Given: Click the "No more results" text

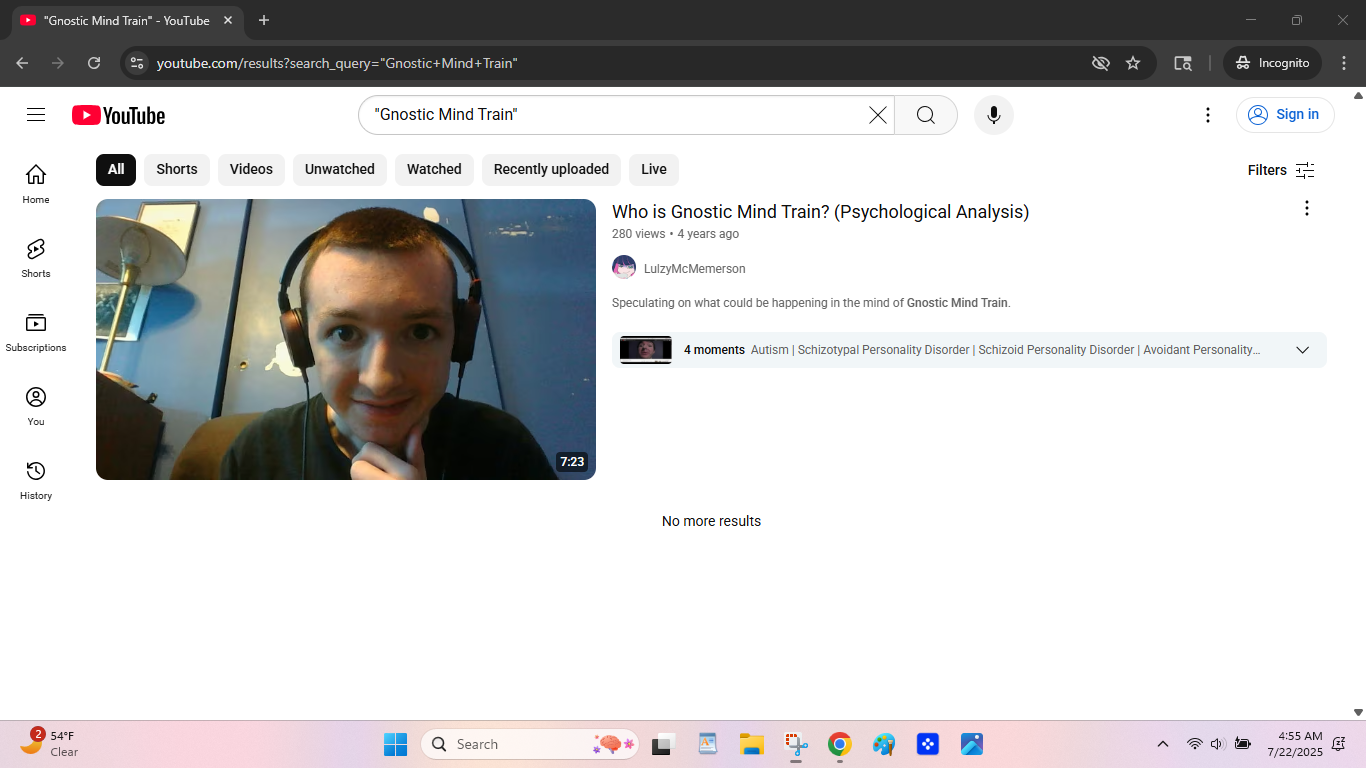Looking at the screenshot, I should pyautogui.click(x=711, y=521).
